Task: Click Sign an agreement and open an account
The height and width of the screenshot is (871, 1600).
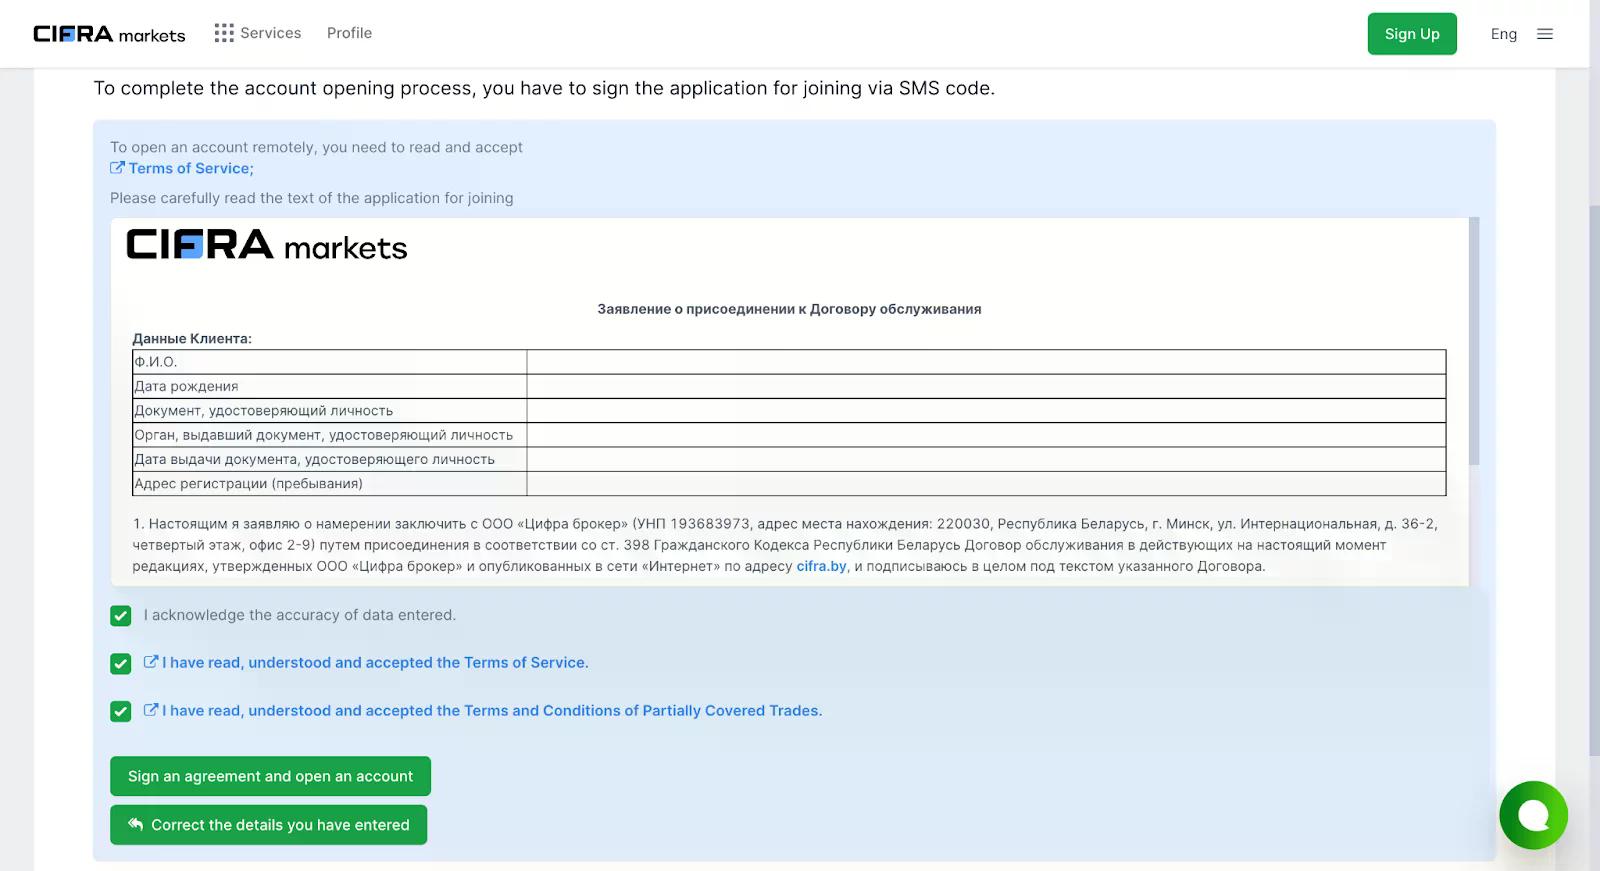Action: point(270,776)
